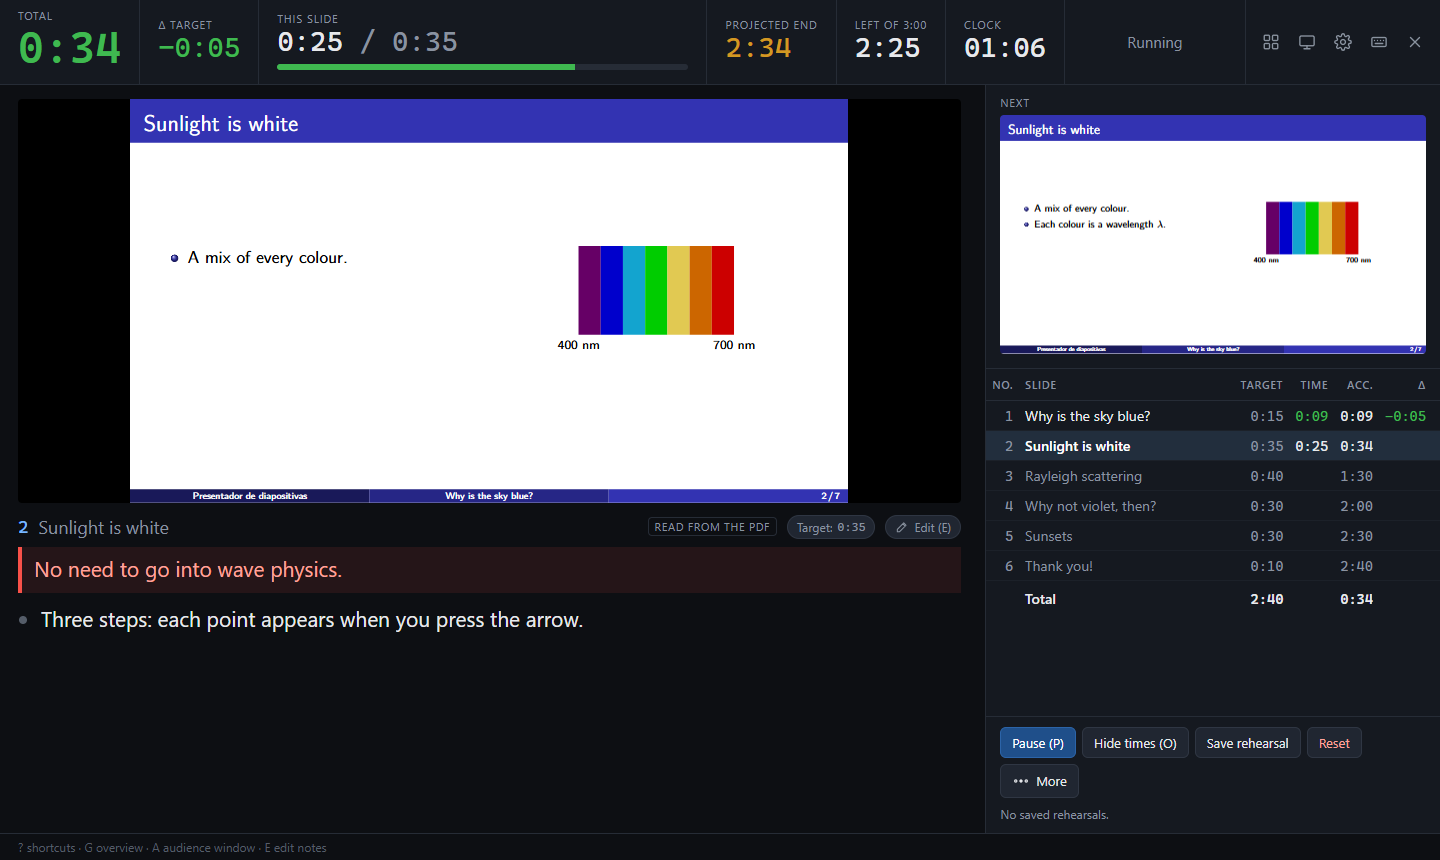This screenshot has width=1440, height=860.
Task: Click the '2 Sunlight is white' notes heading
Action: point(93,528)
